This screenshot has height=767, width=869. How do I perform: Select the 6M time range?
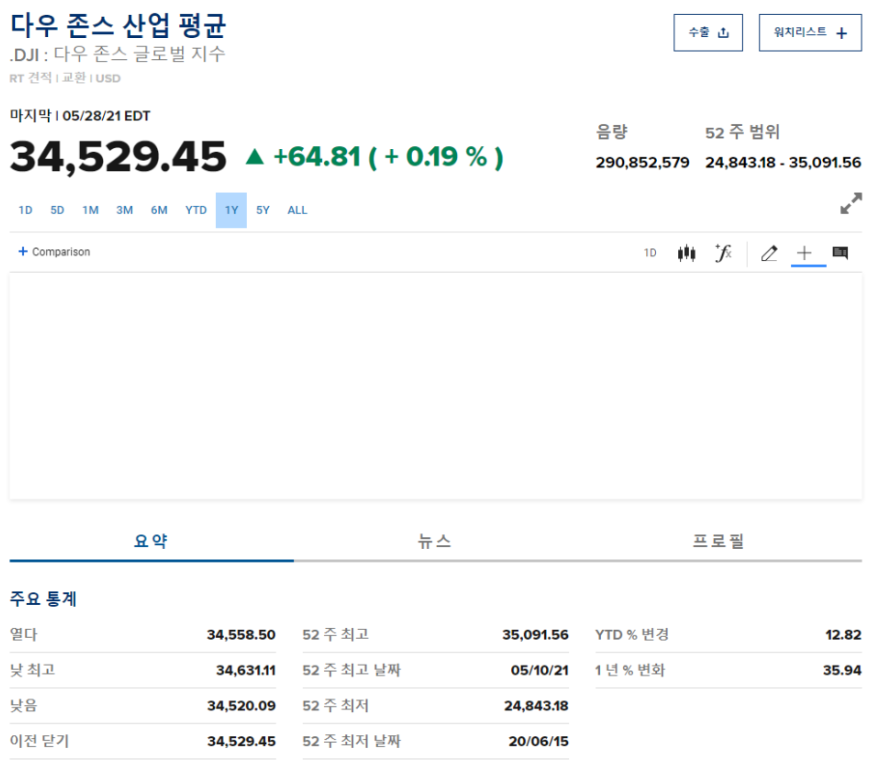click(159, 210)
